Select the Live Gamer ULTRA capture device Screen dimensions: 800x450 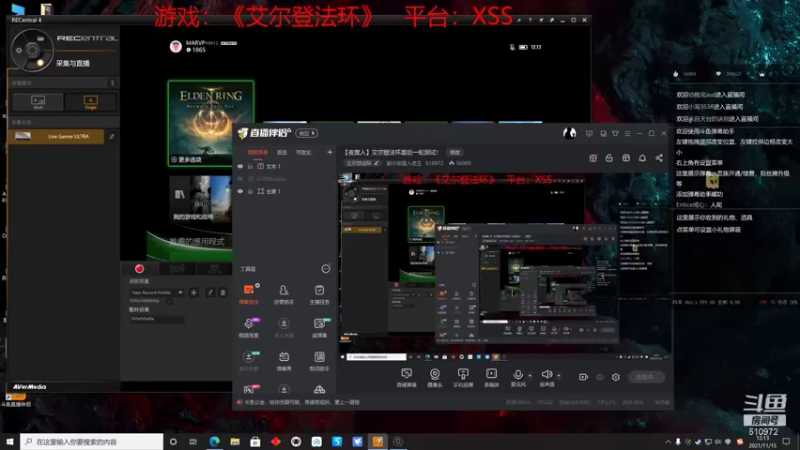(57, 136)
